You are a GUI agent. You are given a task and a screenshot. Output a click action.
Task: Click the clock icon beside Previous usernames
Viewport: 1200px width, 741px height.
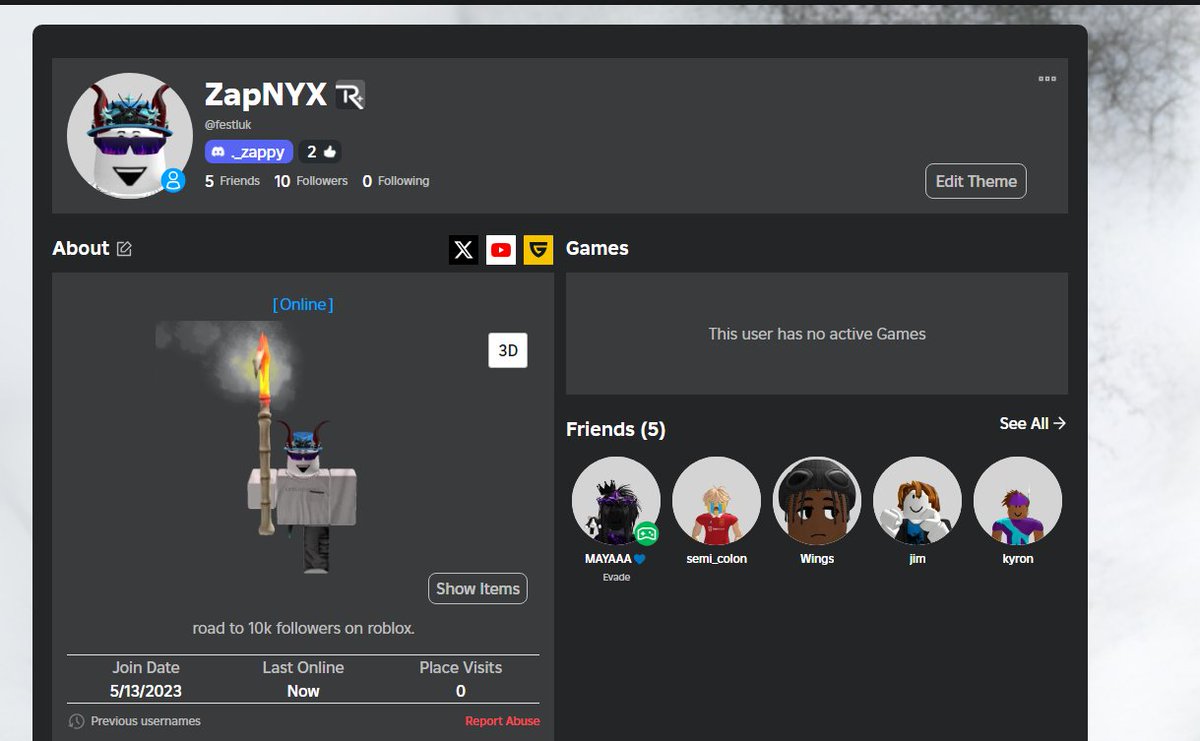pyautogui.click(x=77, y=720)
